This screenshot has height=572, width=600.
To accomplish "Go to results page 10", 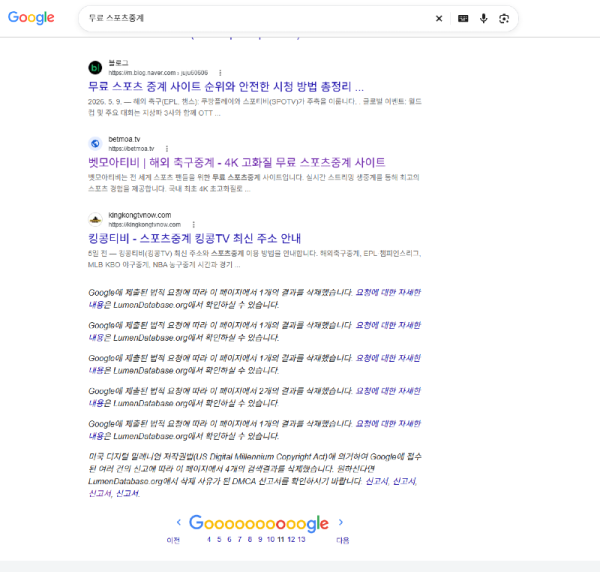I will [271, 539].
